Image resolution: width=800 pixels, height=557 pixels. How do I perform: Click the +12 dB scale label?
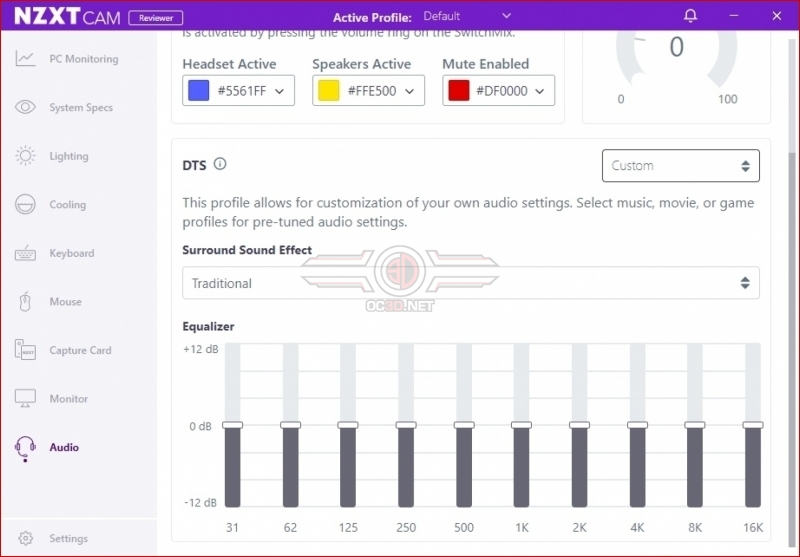(201, 349)
